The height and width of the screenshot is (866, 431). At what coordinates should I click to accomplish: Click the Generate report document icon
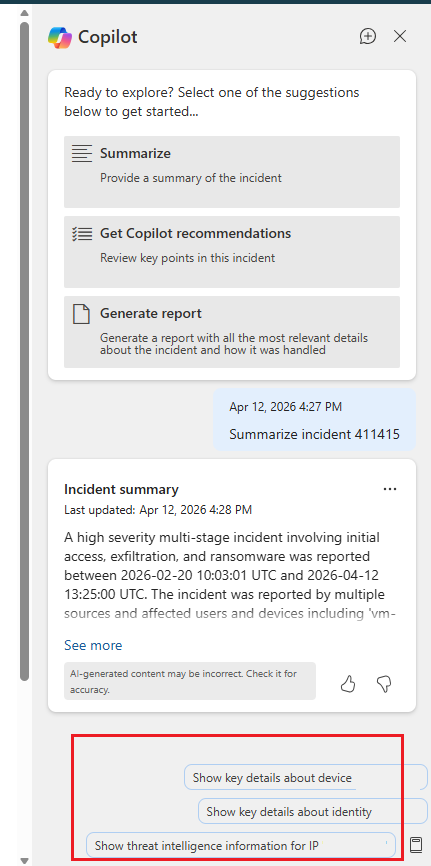click(81, 314)
